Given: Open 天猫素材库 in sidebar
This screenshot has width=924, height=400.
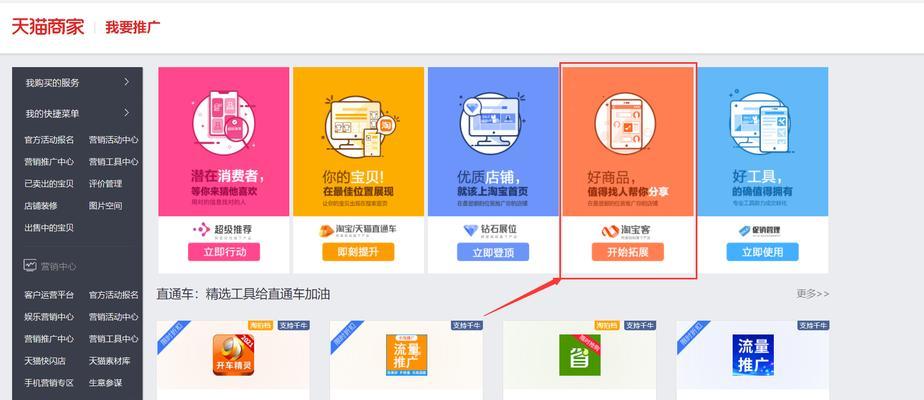Looking at the screenshot, I should (x=110, y=361).
